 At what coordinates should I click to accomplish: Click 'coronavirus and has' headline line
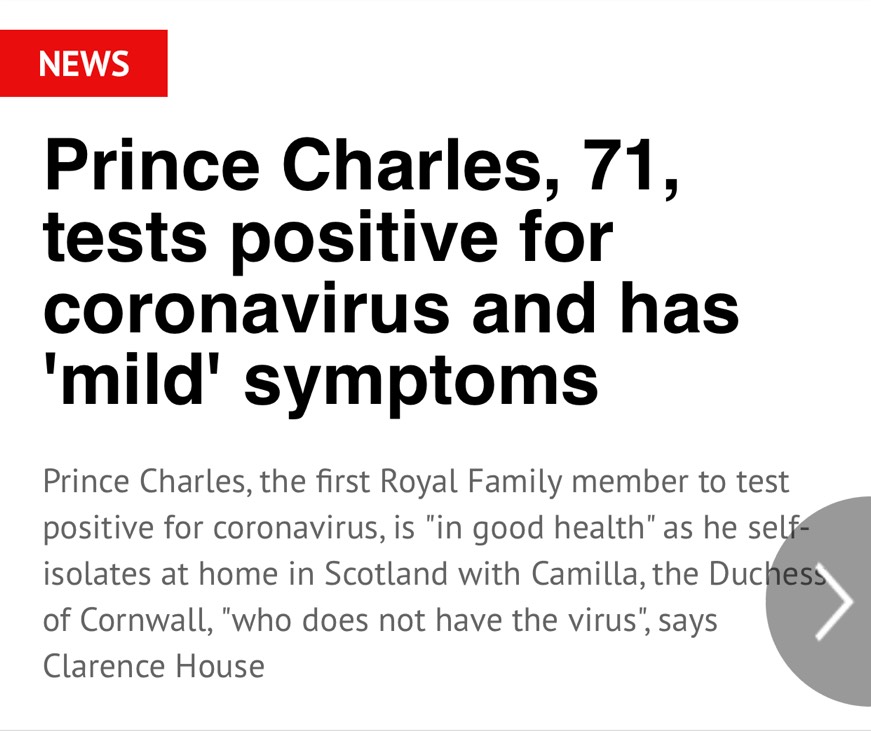pos(391,307)
